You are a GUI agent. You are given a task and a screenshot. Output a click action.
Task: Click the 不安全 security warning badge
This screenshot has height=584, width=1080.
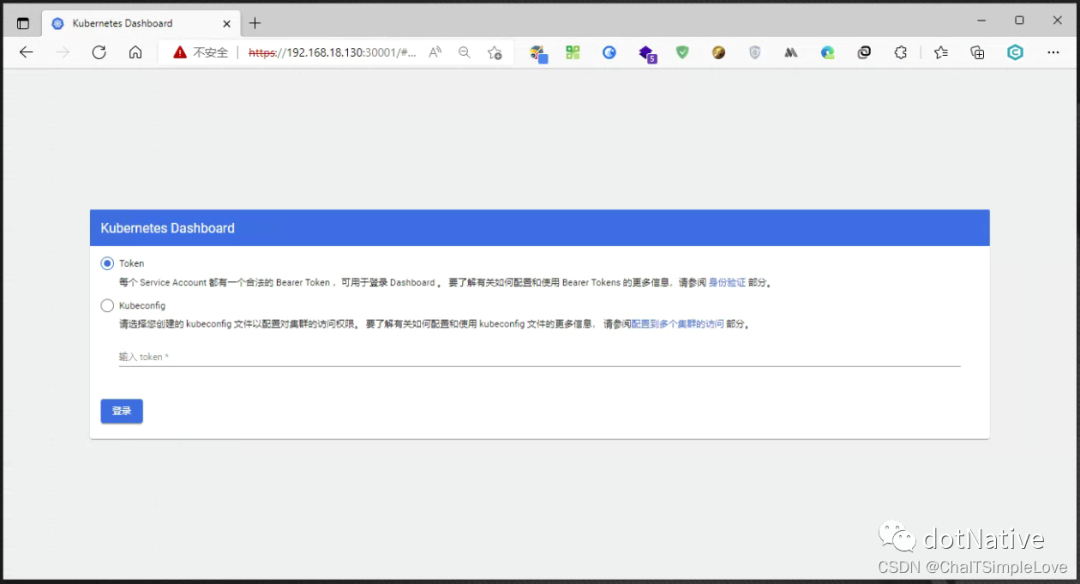(198, 52)
